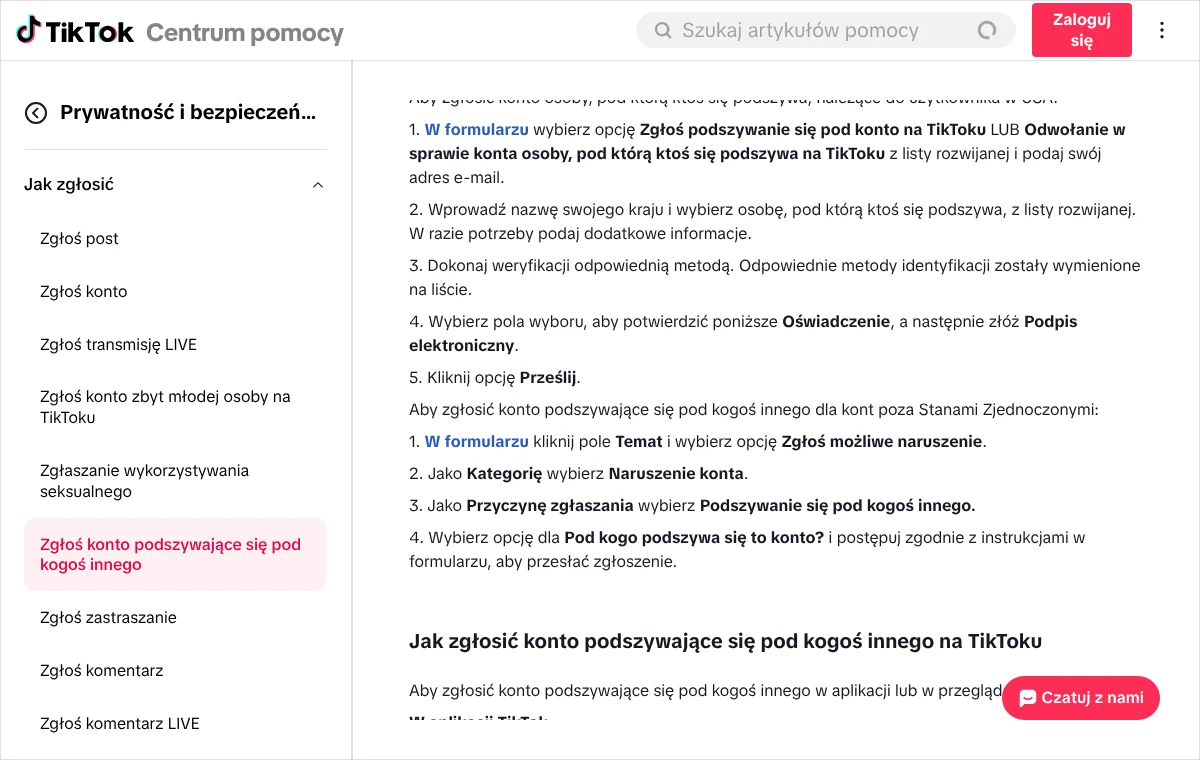The width and height of the screenshot is (1200, 760).
Task: Open Zgłaszanie wykorzystywania seksualnego article
Action: tap(144, 481)
